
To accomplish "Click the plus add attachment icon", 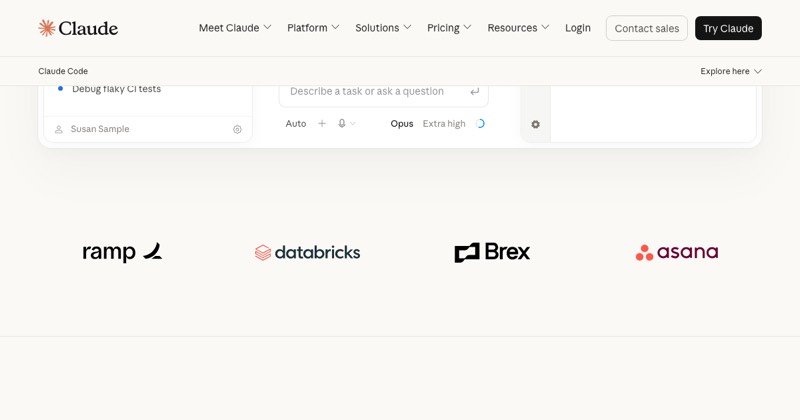I will [322, 123].
